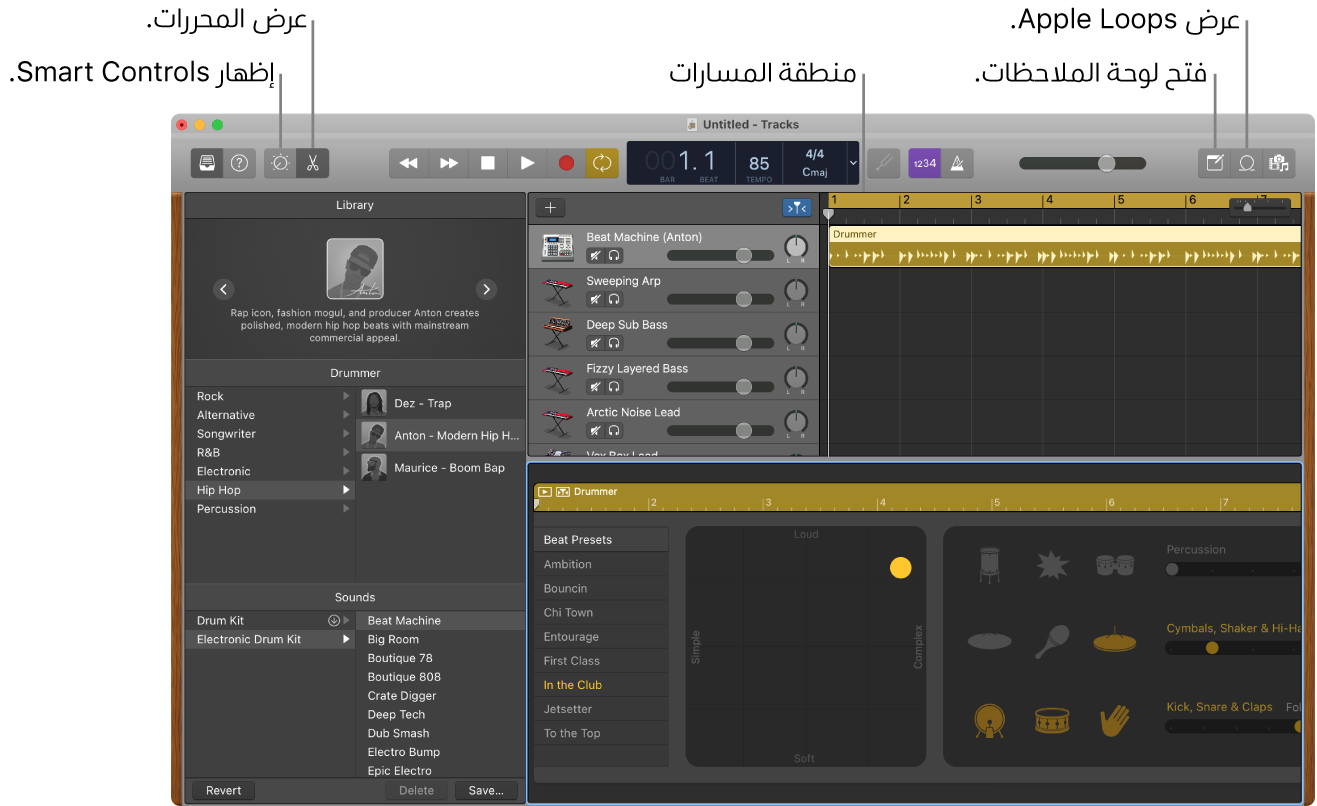This screenshot has width=1317, height=806.
Task: Select the First Class beat preset
Action: click(601, 661)
